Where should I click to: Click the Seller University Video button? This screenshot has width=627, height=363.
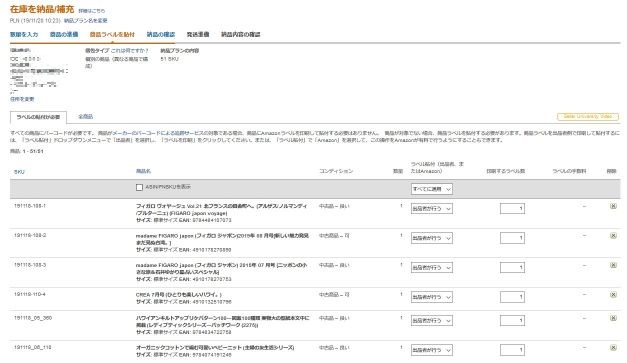(588, 116)
